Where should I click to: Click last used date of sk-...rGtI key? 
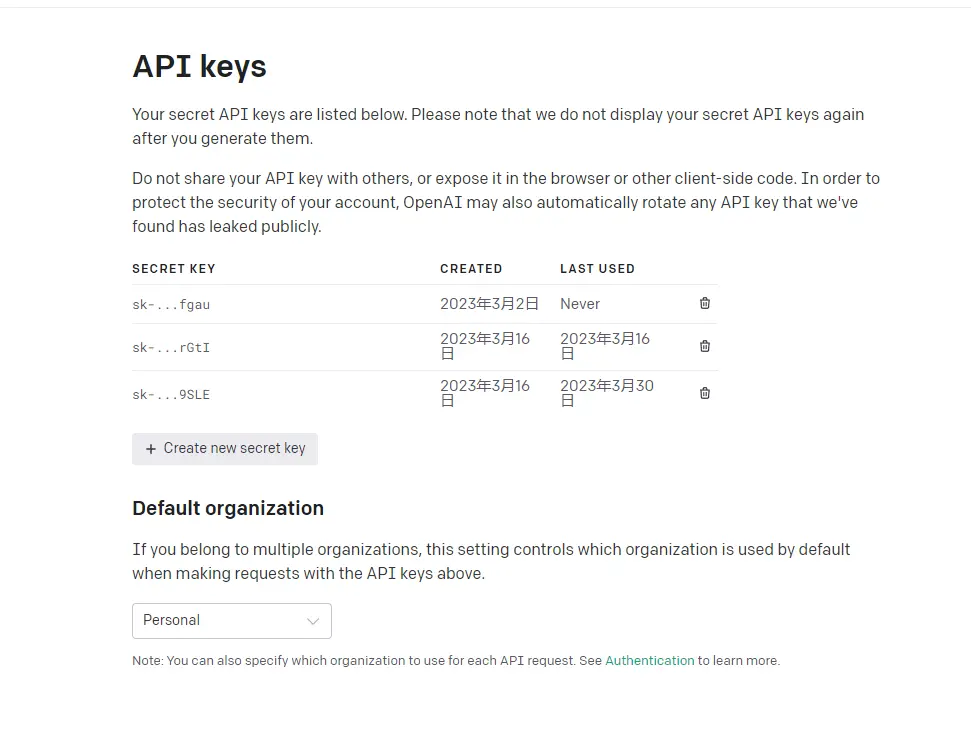point(604,345)
